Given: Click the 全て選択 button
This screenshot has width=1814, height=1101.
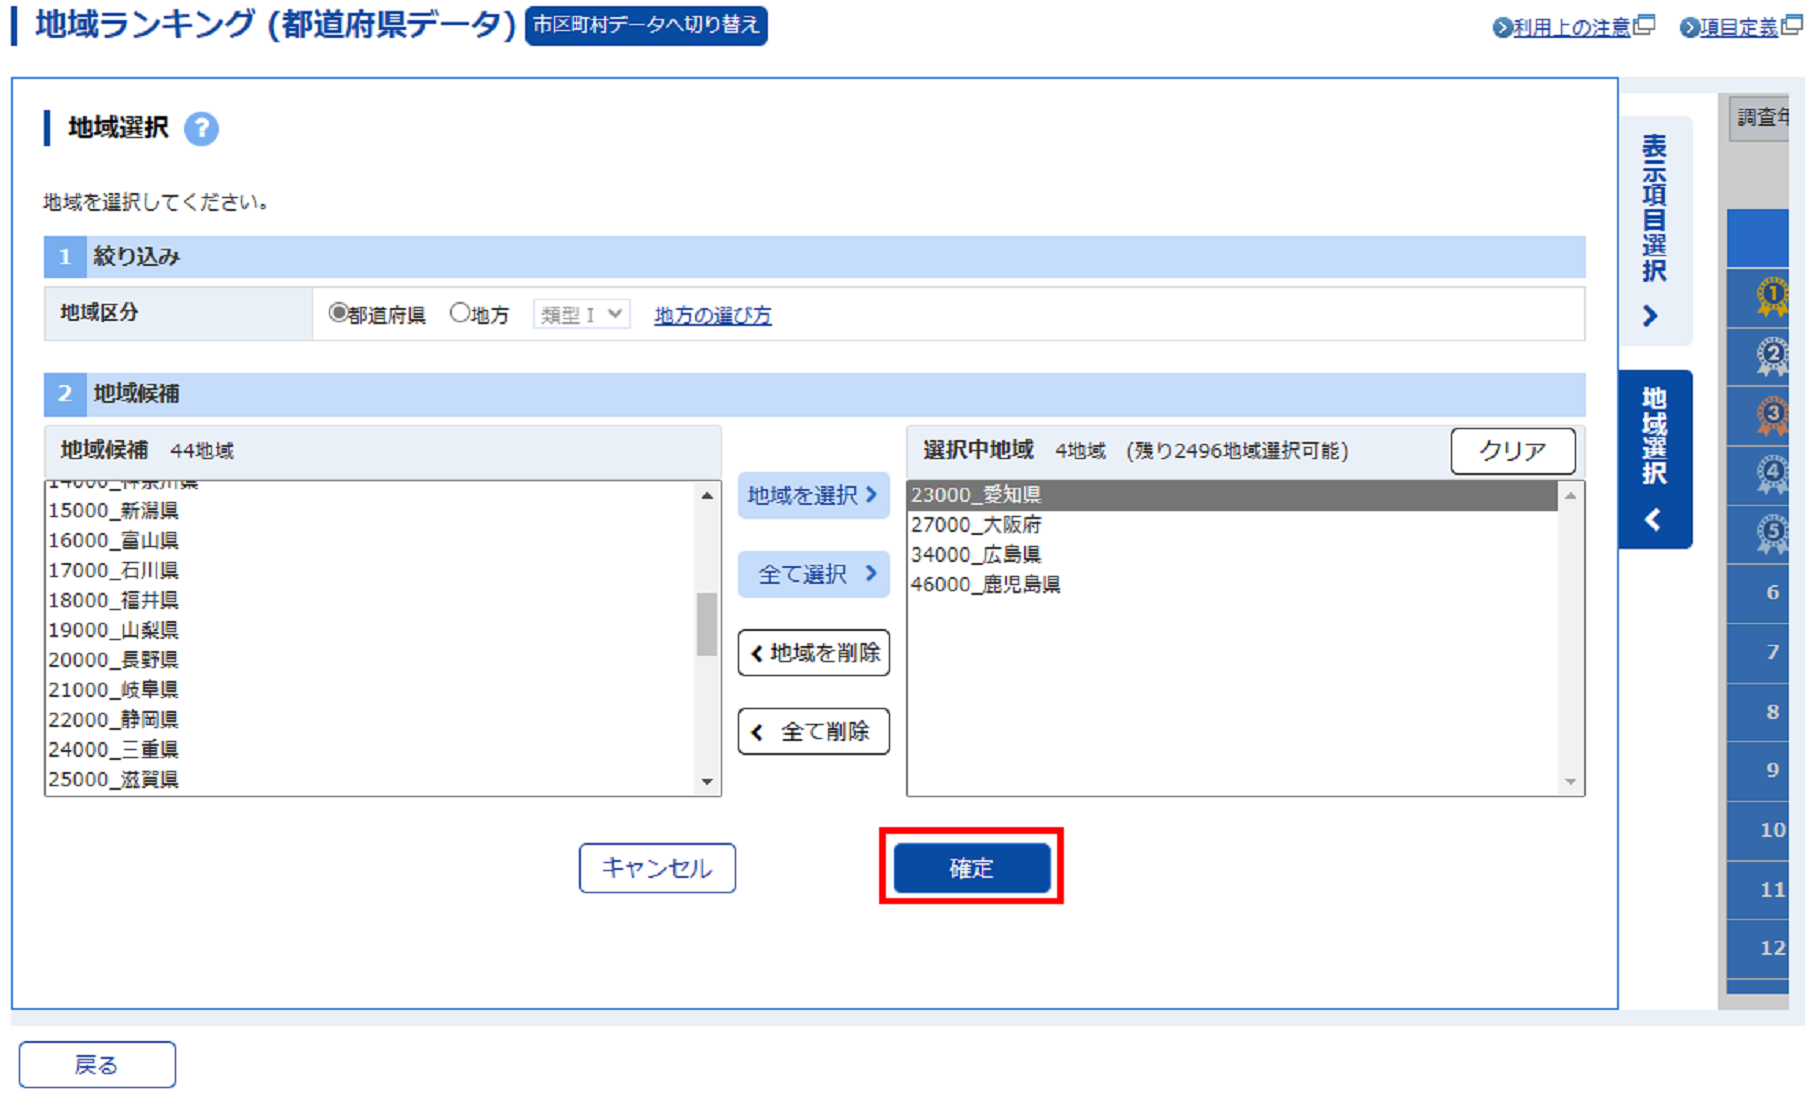Looking at the screenshot, I should [813, 574].
